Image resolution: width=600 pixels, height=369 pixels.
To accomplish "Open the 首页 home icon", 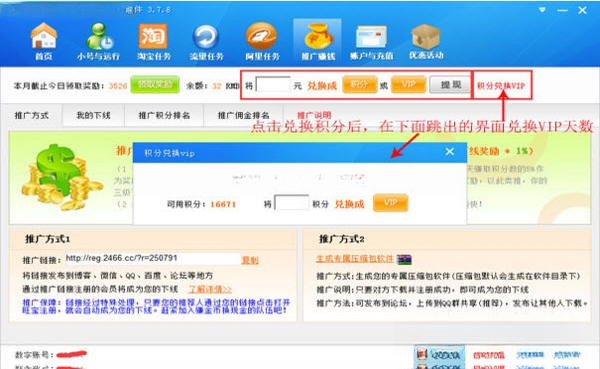I will point(44,41).
